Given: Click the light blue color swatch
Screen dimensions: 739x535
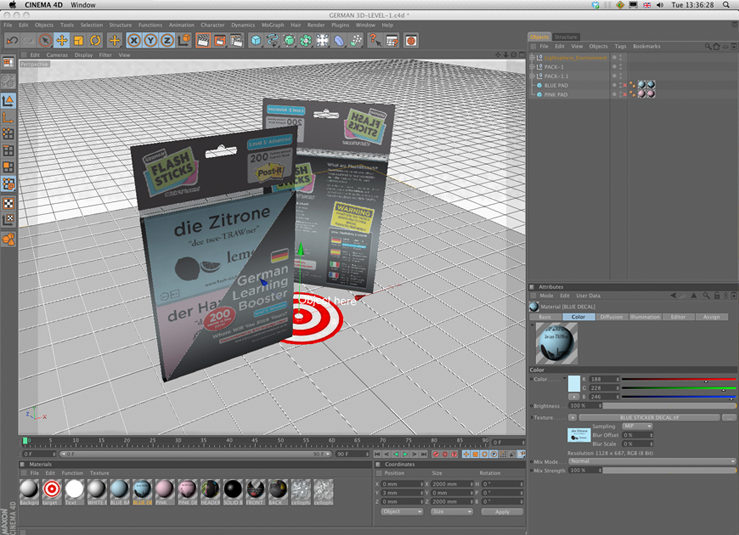Looking at the screenshot, I should coord(574,384).
